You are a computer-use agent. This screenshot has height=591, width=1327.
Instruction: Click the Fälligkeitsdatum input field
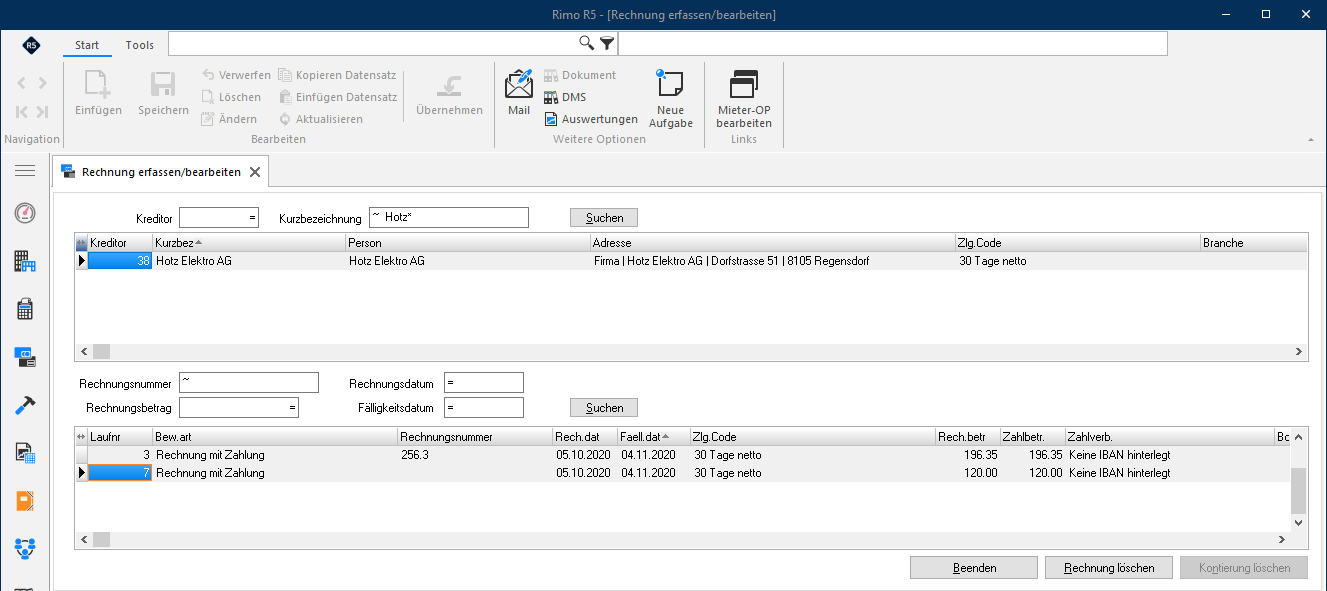[x=484, y=408]
